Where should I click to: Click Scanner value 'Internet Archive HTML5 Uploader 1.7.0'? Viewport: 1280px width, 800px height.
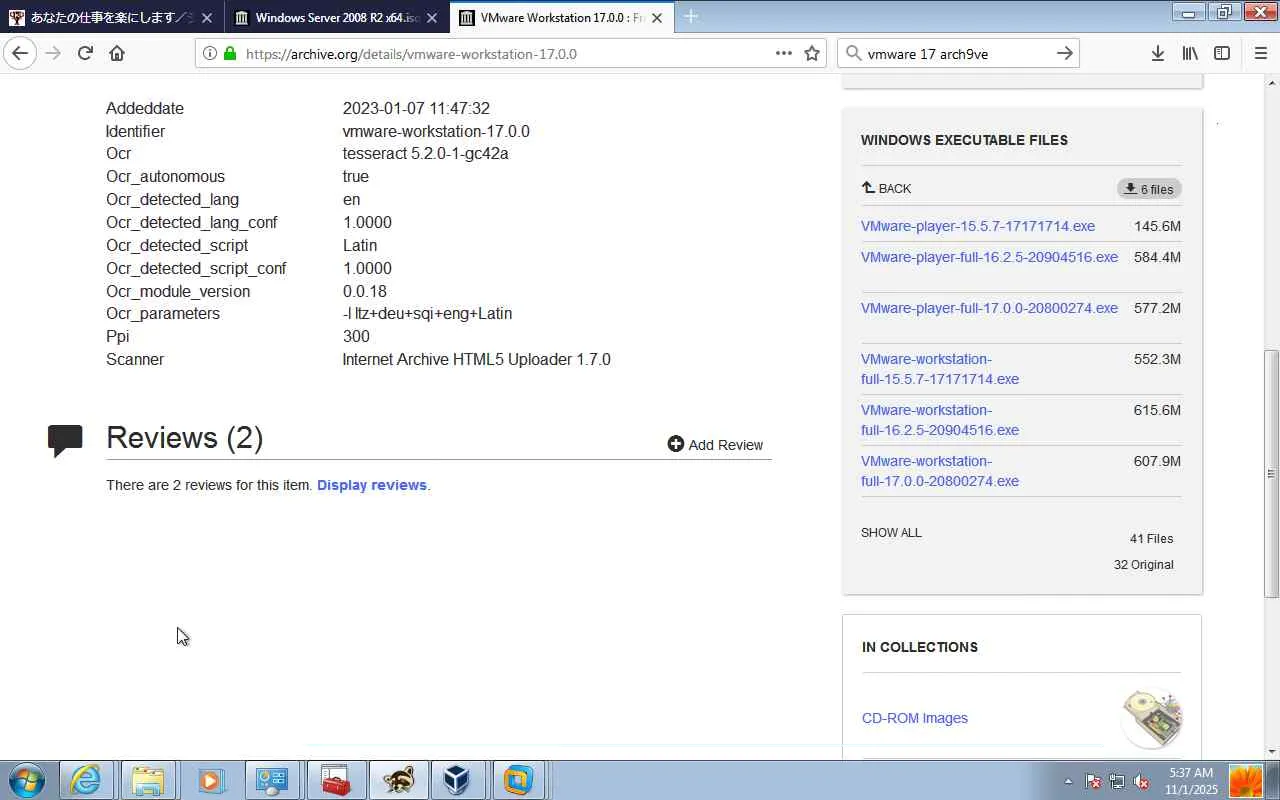(476, 359)
